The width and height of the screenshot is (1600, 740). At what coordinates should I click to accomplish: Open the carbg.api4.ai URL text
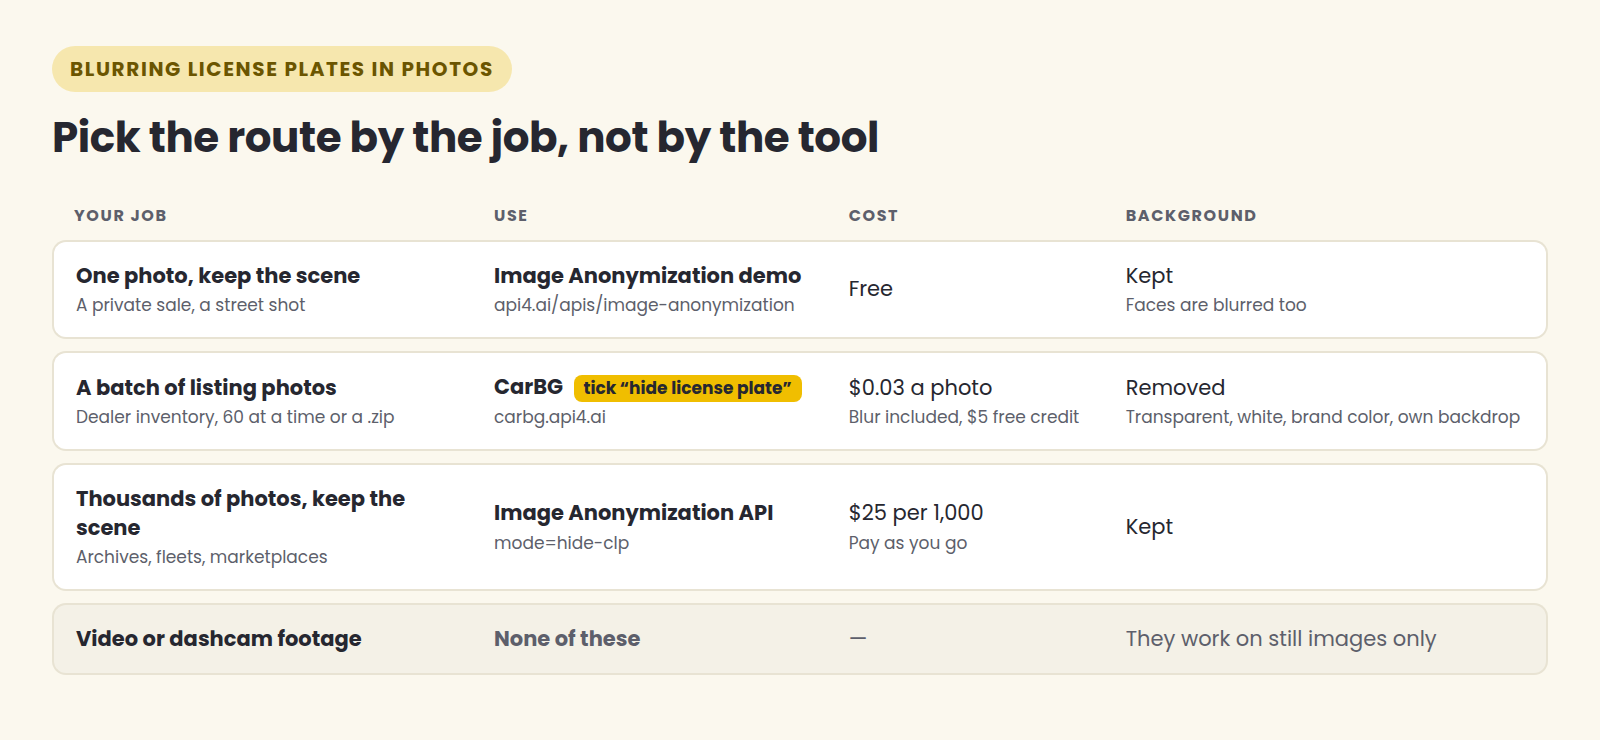[x=550, y=417]
